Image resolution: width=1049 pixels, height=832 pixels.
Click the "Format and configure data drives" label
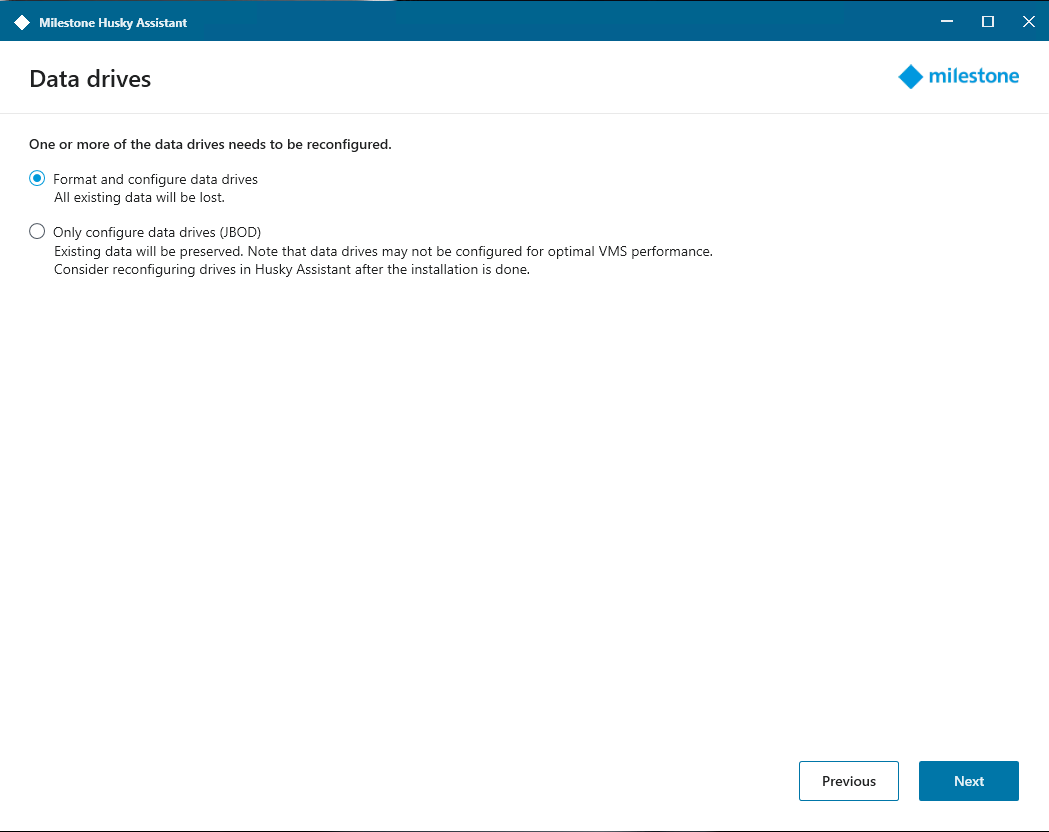155,180
